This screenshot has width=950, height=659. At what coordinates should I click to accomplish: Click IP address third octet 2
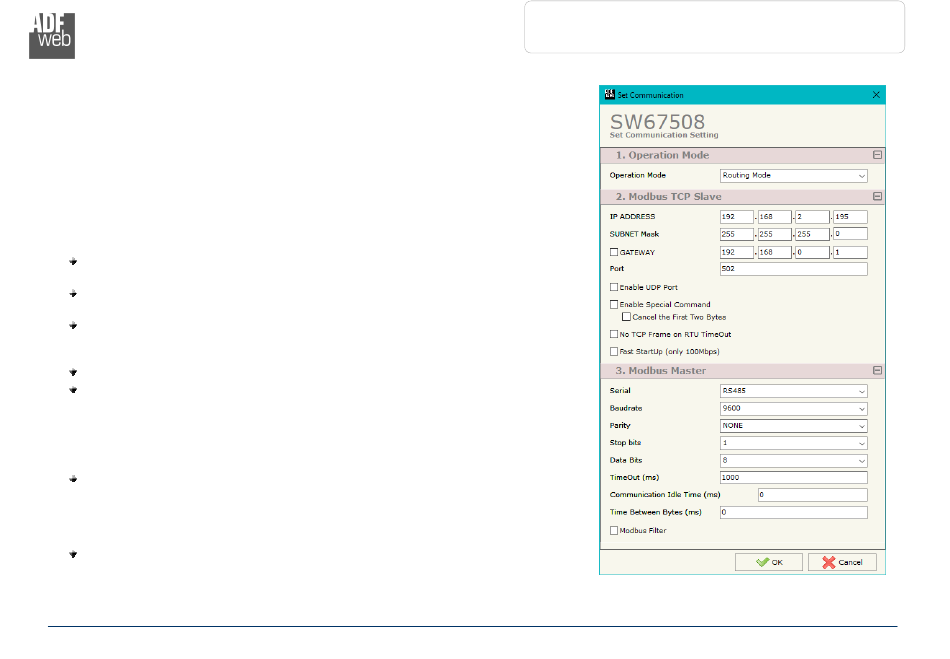coord(812,217)
